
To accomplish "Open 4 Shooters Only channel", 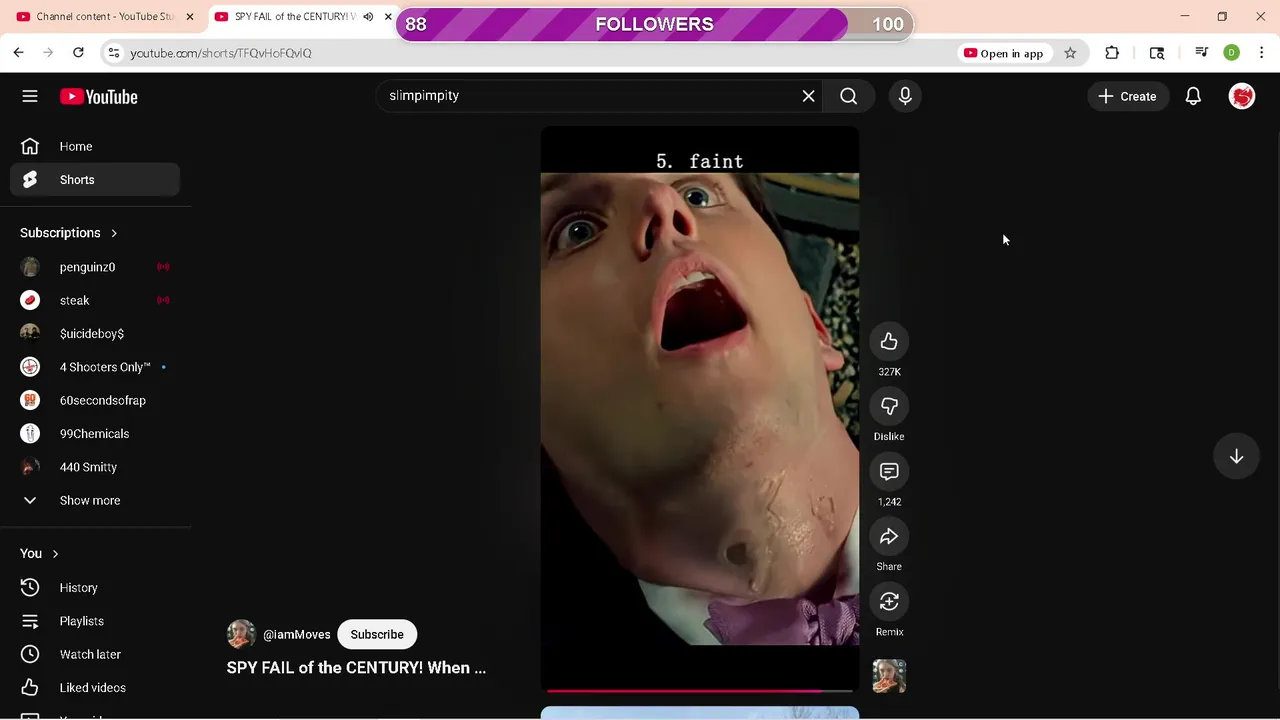I will tap(95, 367).
